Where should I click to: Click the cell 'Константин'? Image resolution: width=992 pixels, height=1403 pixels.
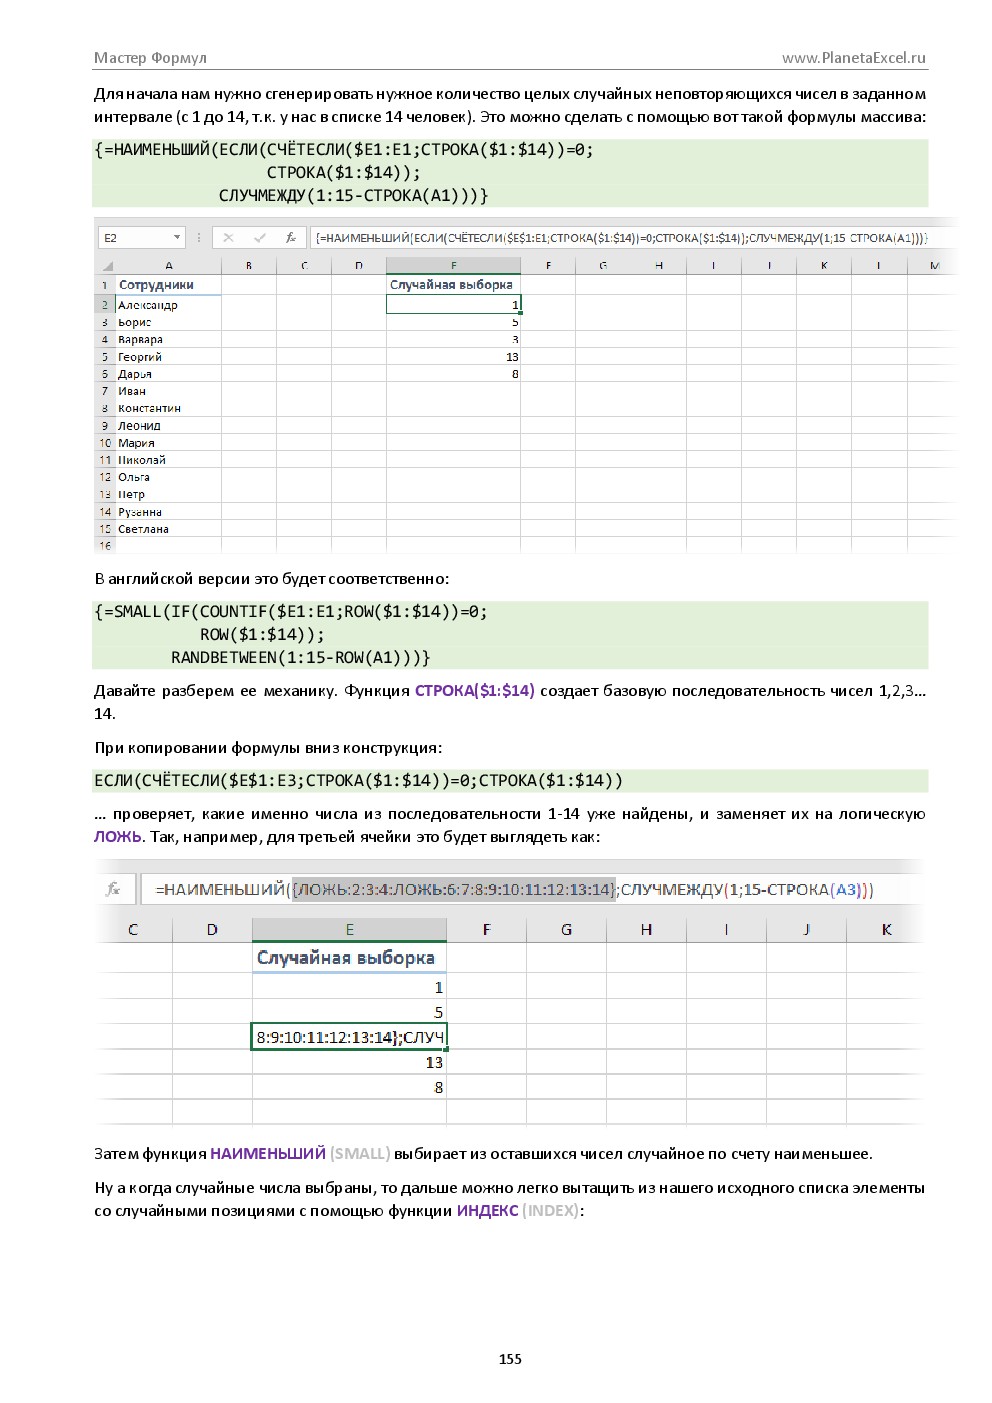click(x=168, y=408)
